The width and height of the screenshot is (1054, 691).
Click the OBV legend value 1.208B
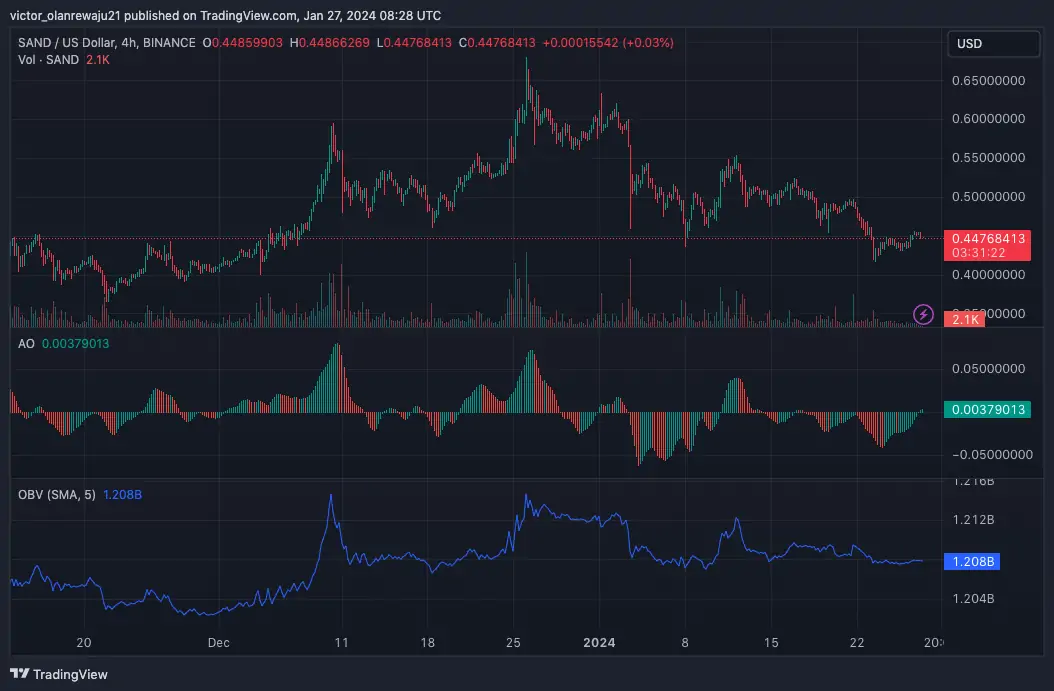122,495
